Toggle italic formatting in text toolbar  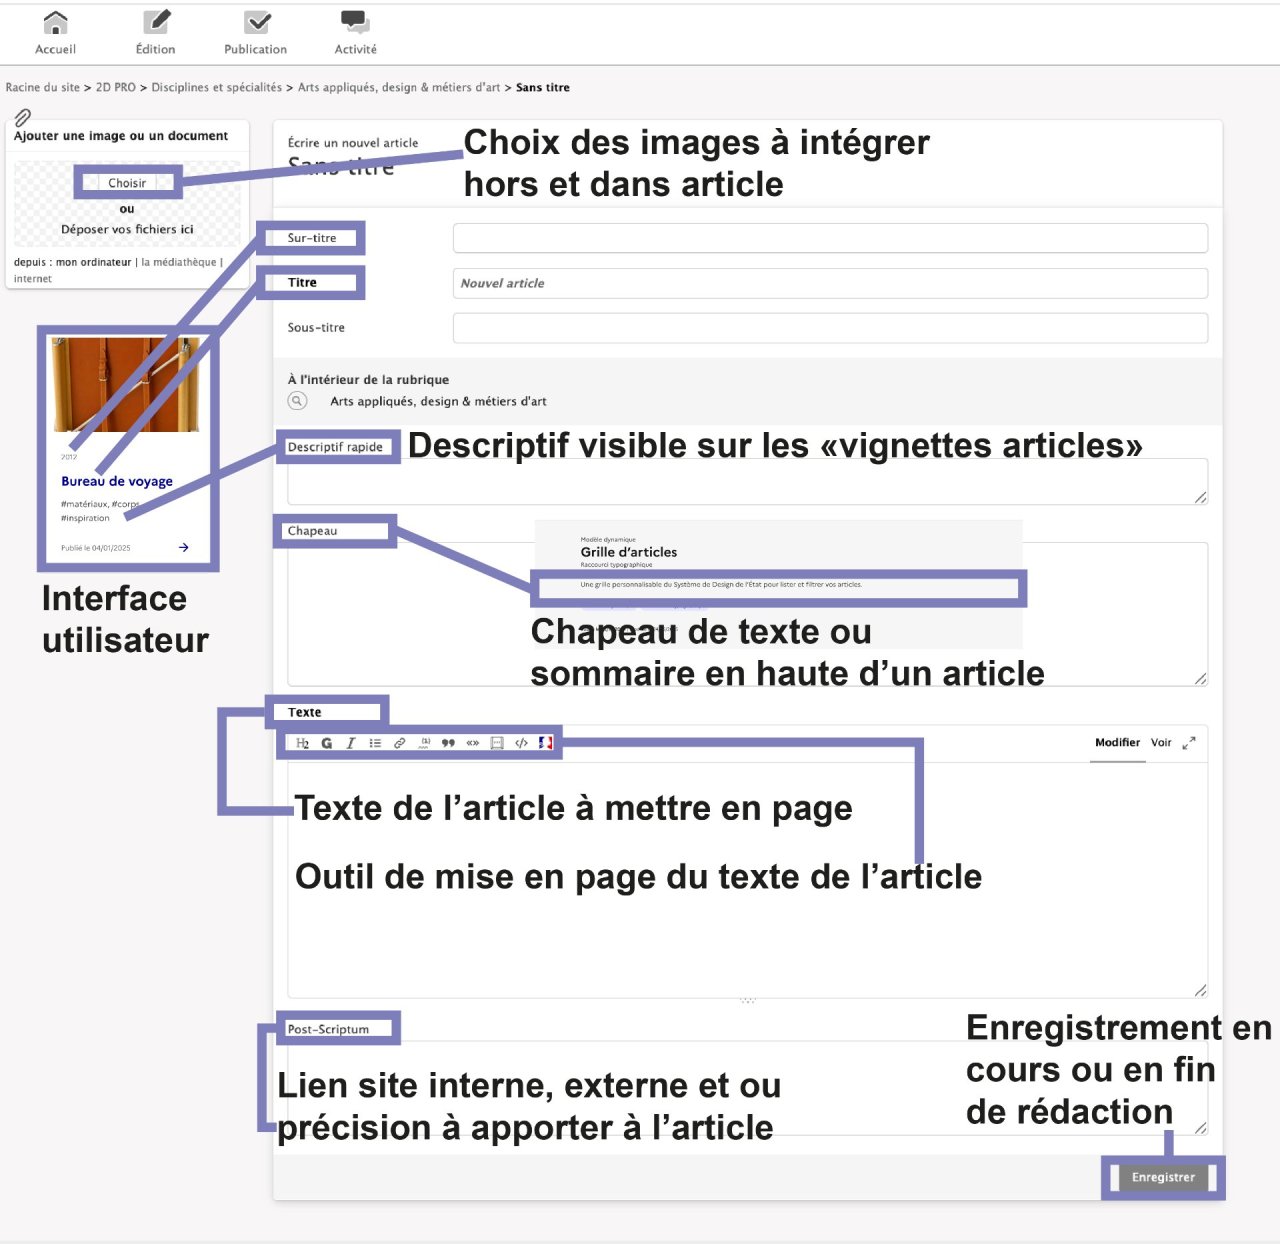tap(350, 743)
